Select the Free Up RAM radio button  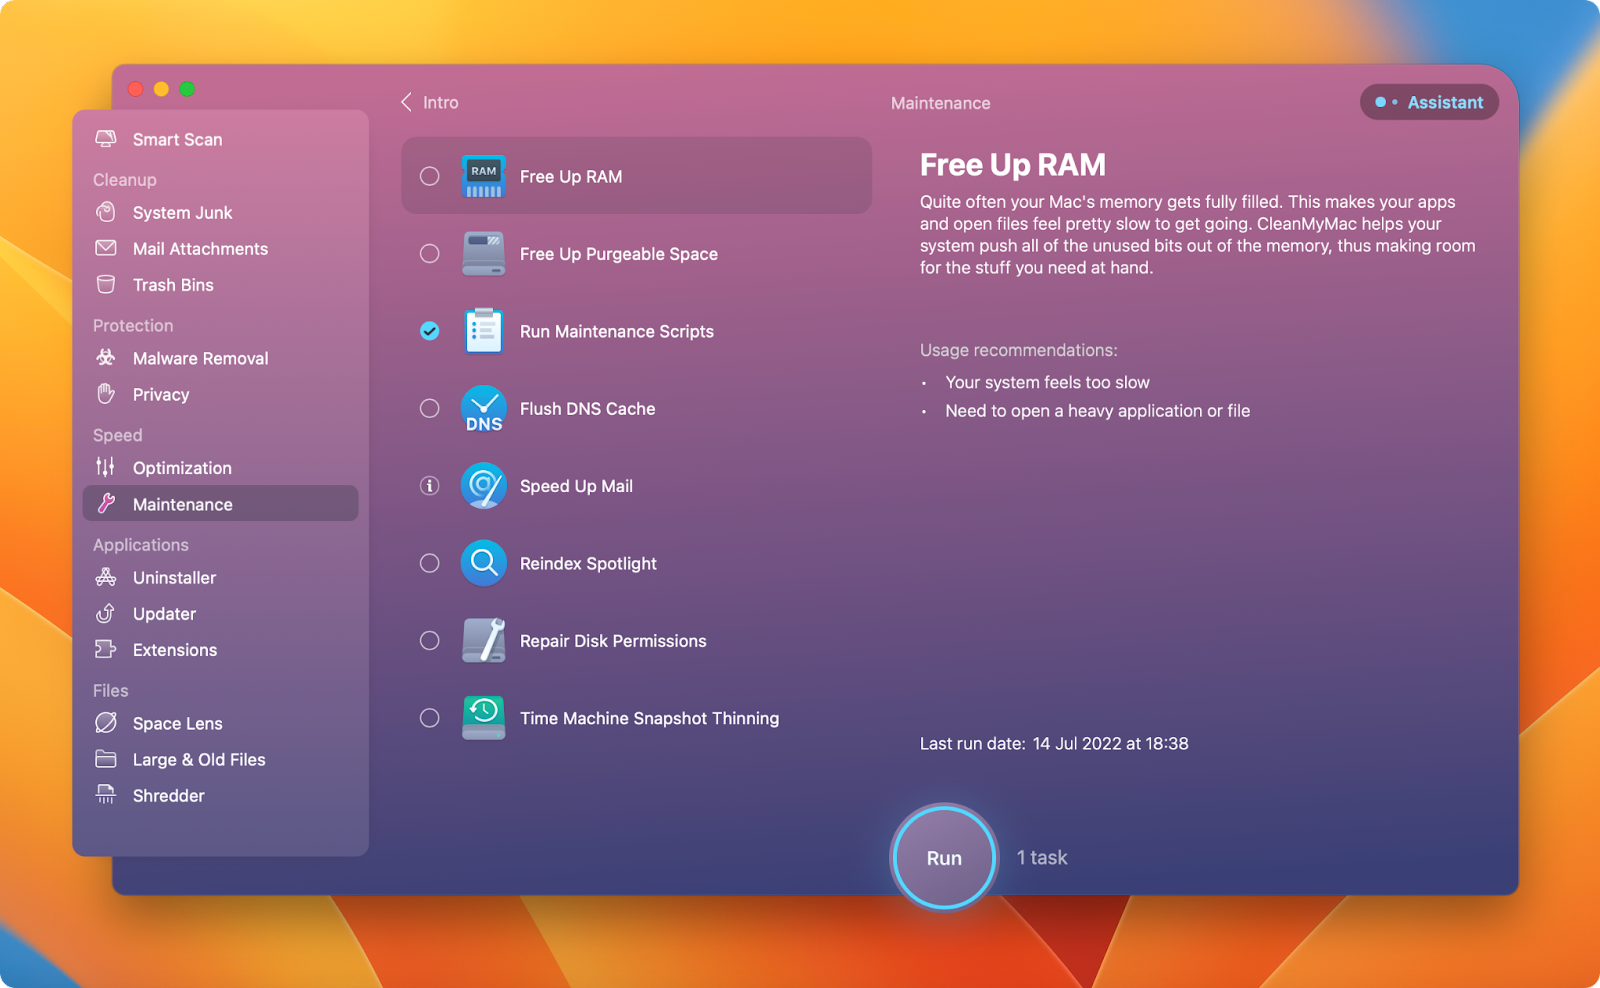pos(429,176)
